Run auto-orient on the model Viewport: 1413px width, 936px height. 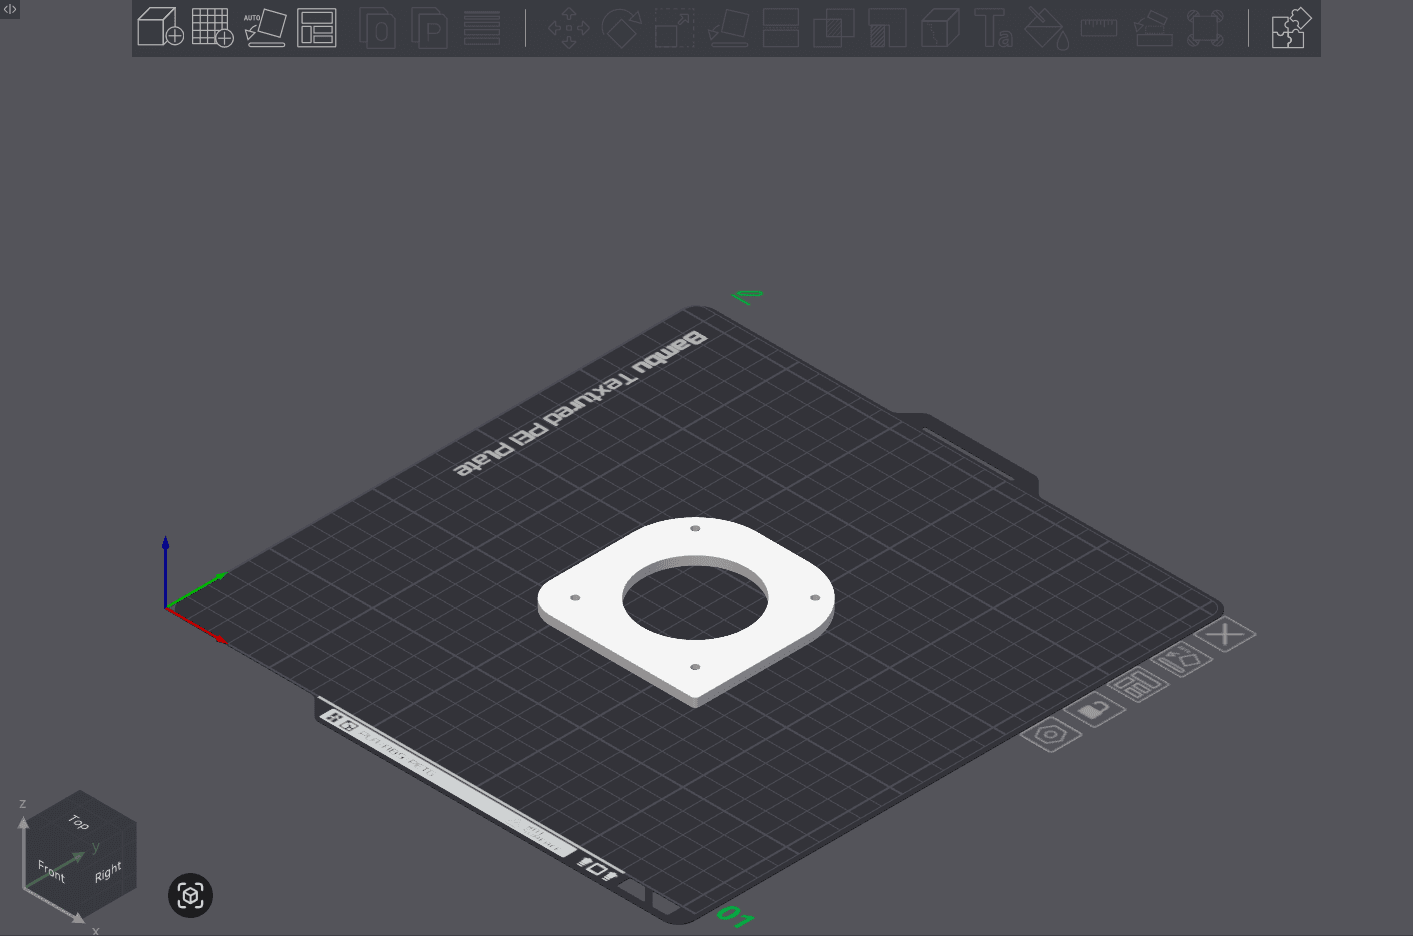[x=265, y=28]
